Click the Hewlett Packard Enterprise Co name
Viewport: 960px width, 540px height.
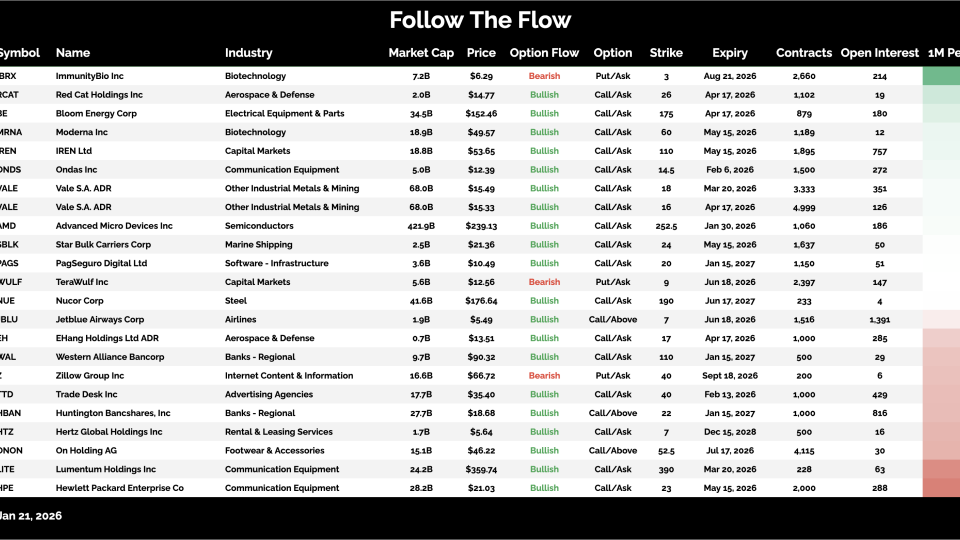[119, 488]
